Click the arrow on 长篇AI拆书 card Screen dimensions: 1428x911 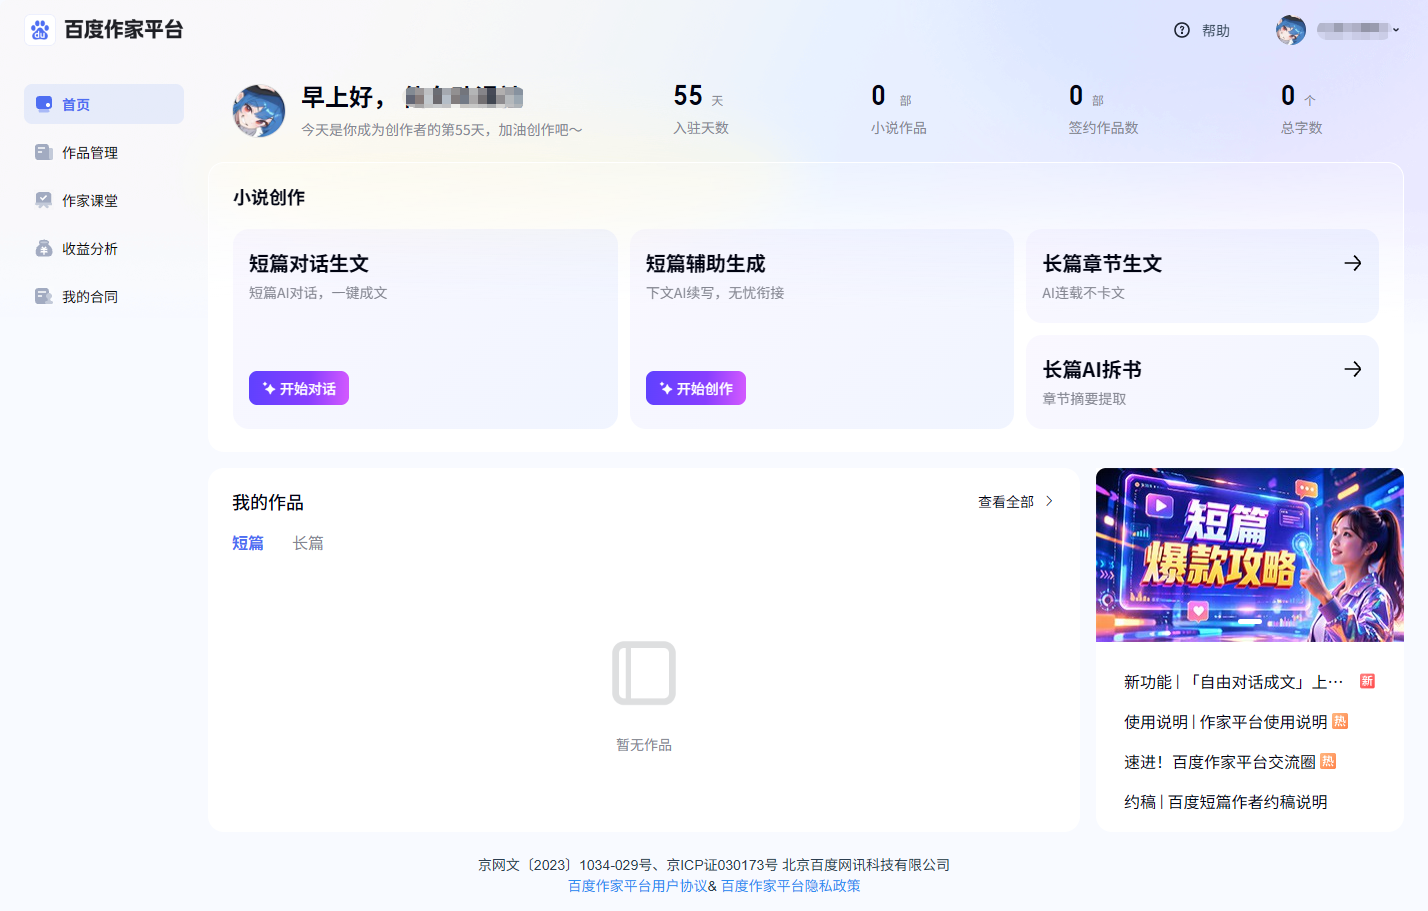click(x=1353, y=369)
